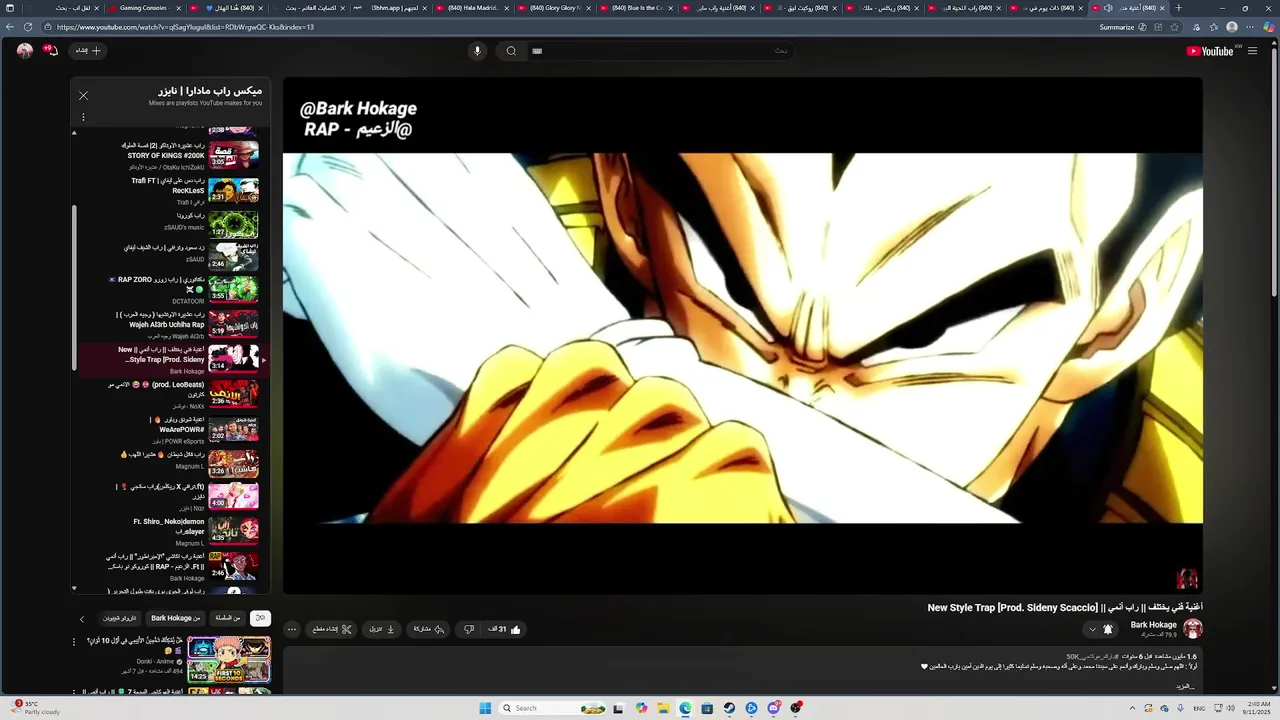The image size is (1280, 720).
Task: Go back with browser back arrow
Action: pos(10,27)
